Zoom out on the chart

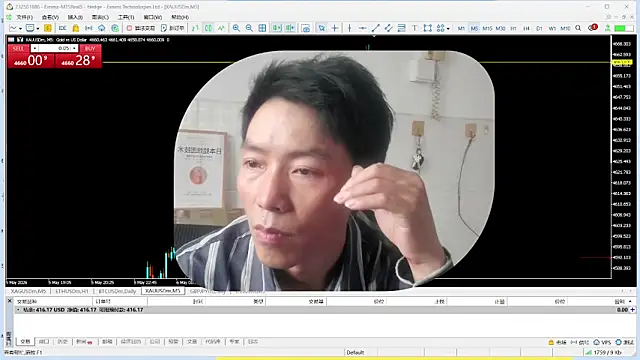249,28
